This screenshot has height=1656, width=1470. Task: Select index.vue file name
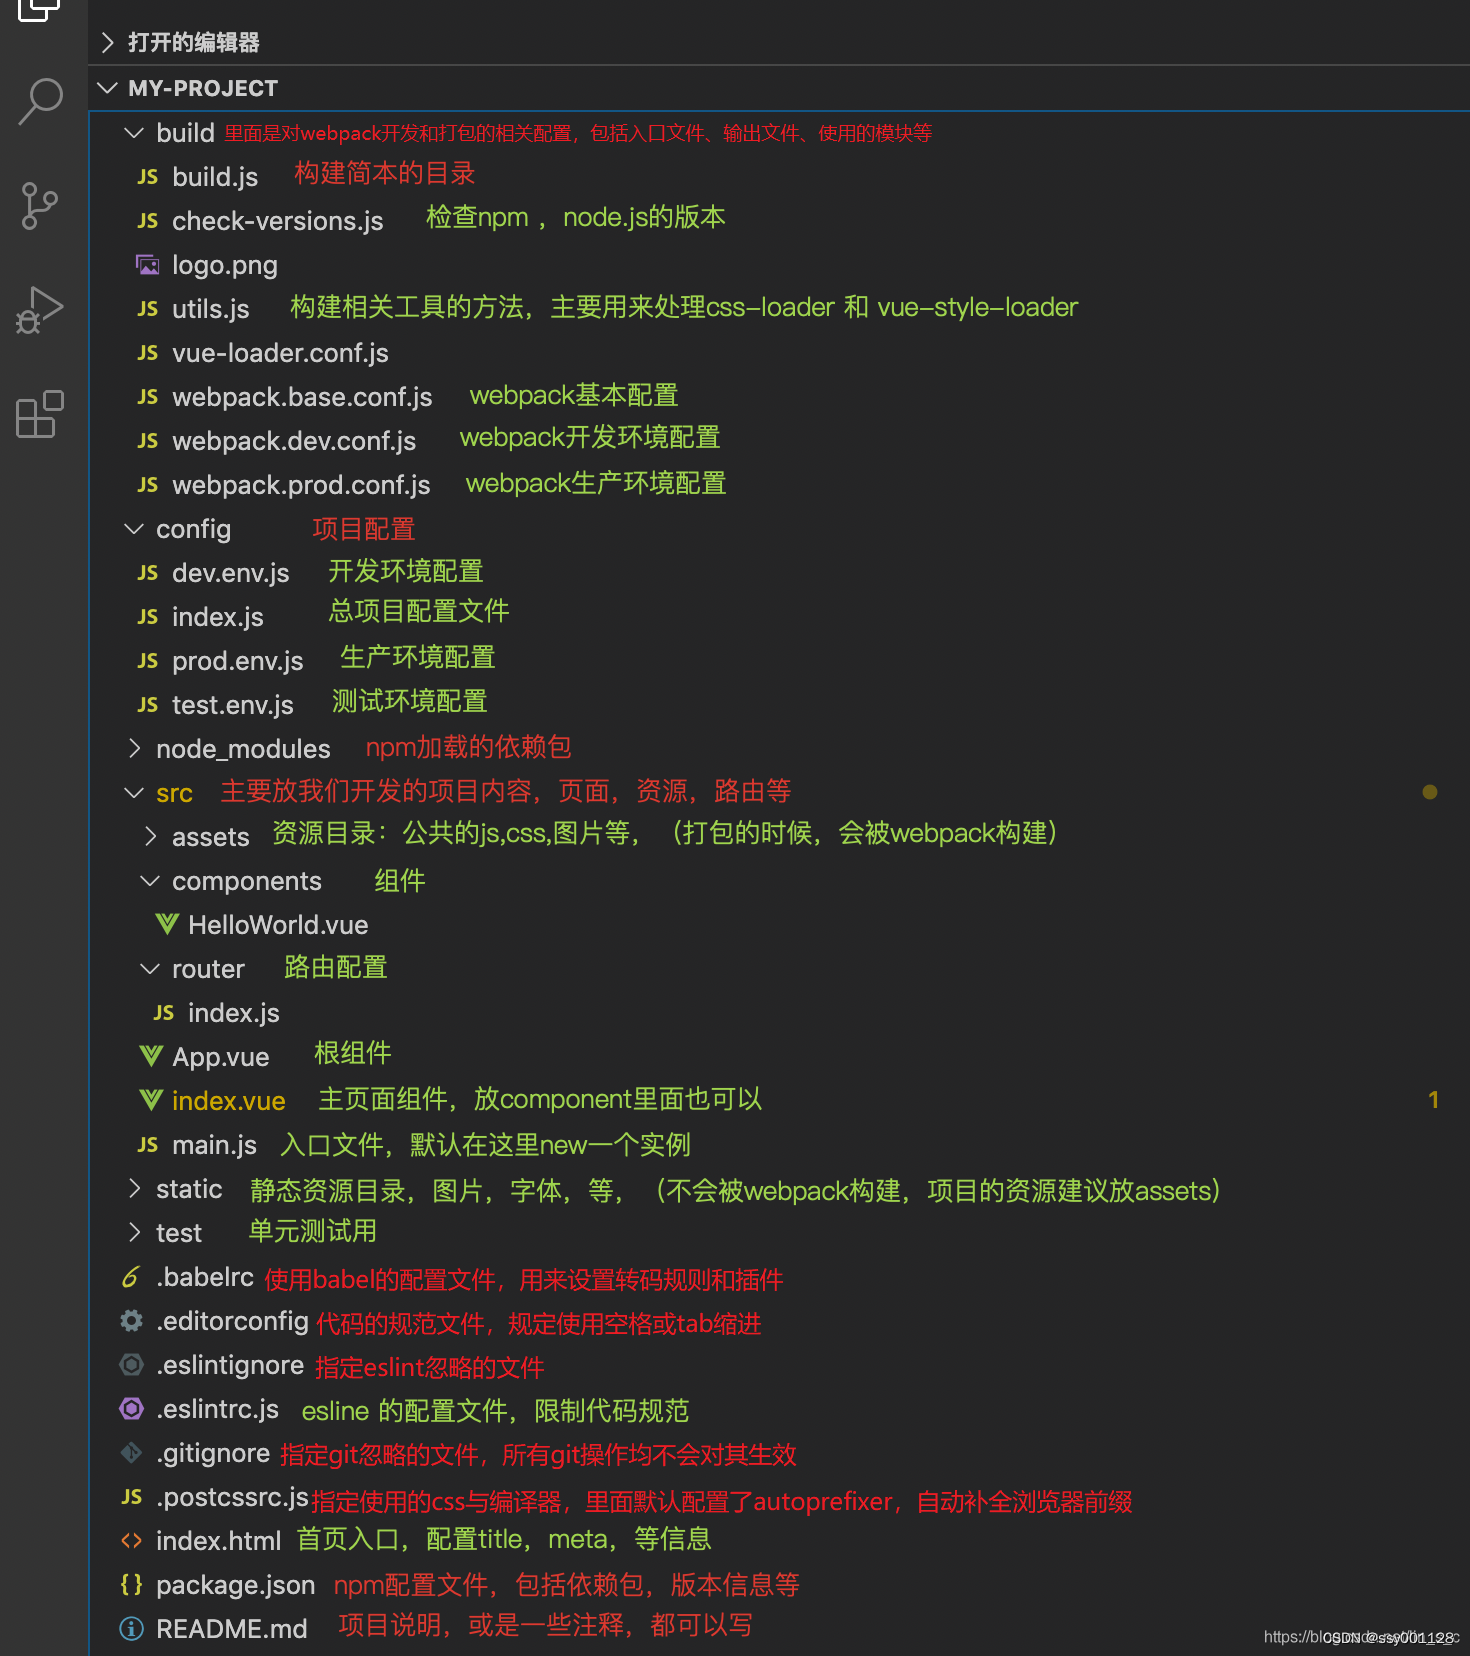(x=229, y=1101)
